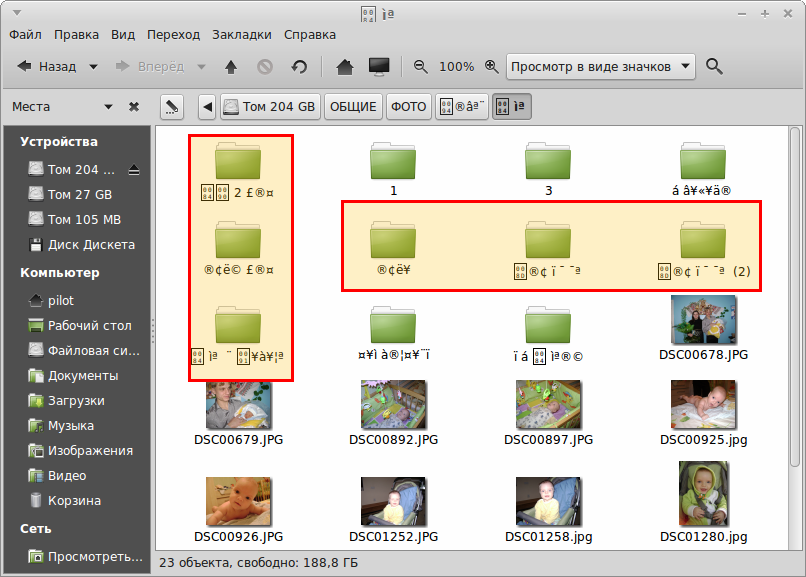
Task: Click the Назад back button
Action: [47, 67]
